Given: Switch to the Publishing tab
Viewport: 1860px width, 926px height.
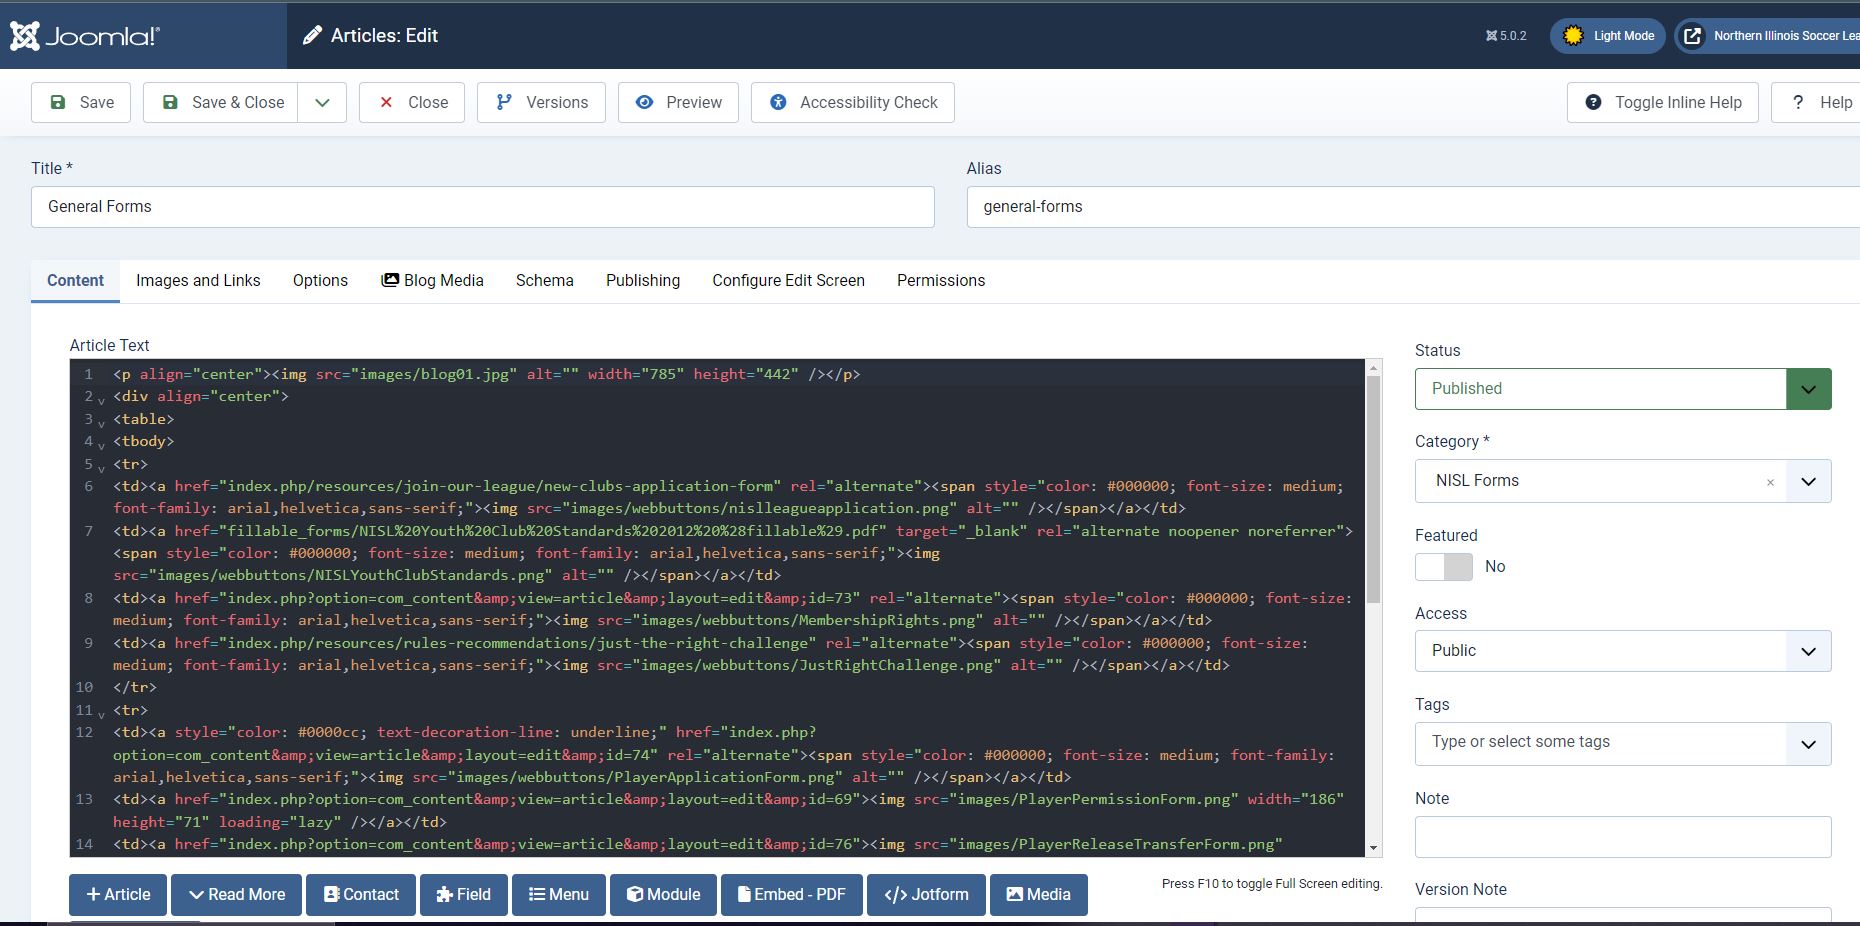Looking at the screenshot, I should point(642,281).
